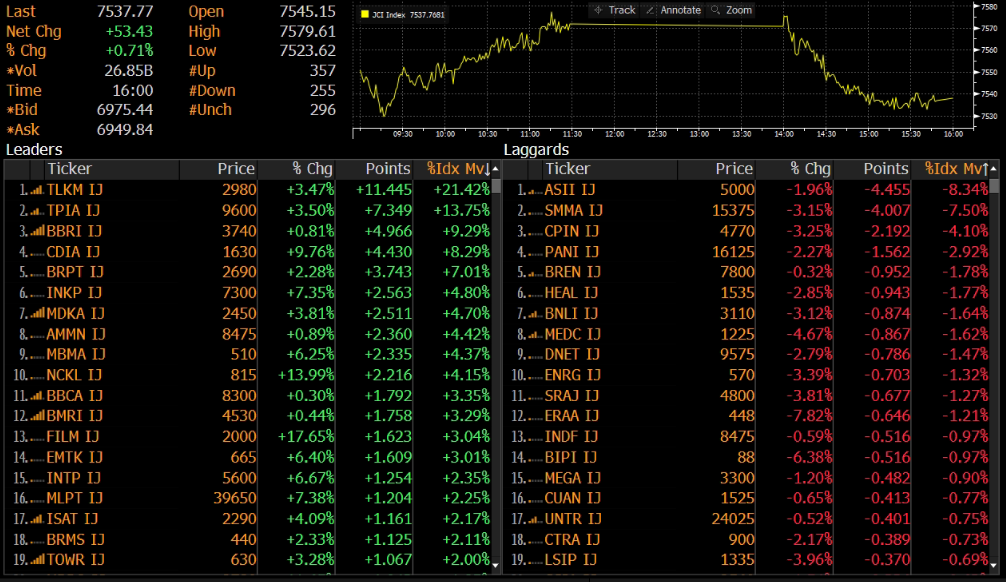Click the volume bars icon beside BMRI IJ
Viewport: 1006px width, 582px height.
(37, 416)
